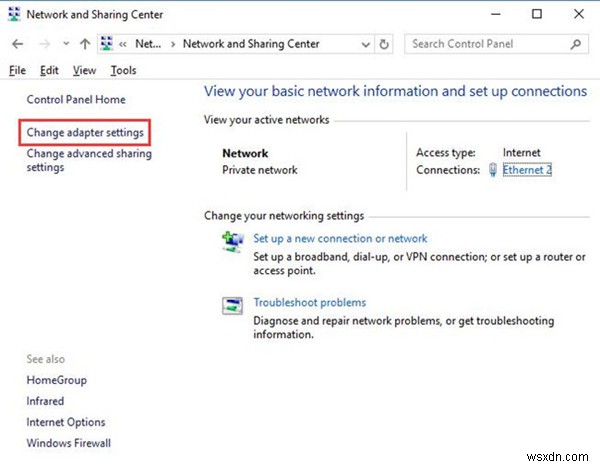
Task: Click the Troubleshoot problems icon
Action: [232, 305]
